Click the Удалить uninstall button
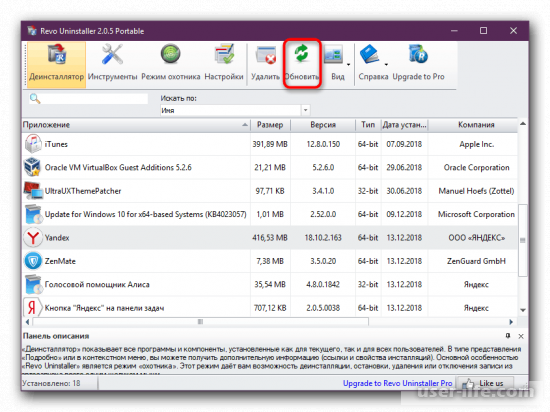 tap(265, 64)
